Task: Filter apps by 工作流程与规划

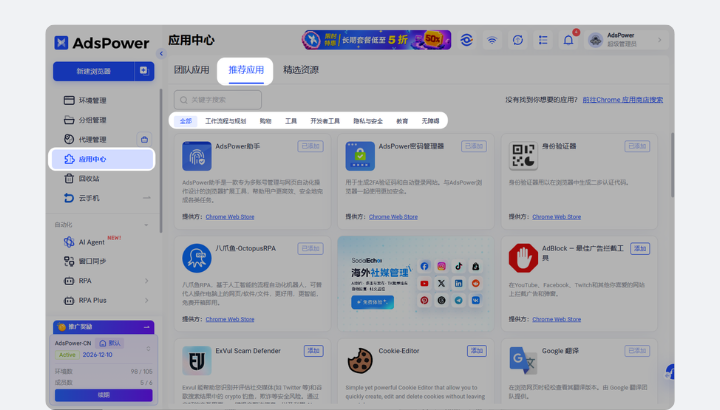Action: pos(225,121)
